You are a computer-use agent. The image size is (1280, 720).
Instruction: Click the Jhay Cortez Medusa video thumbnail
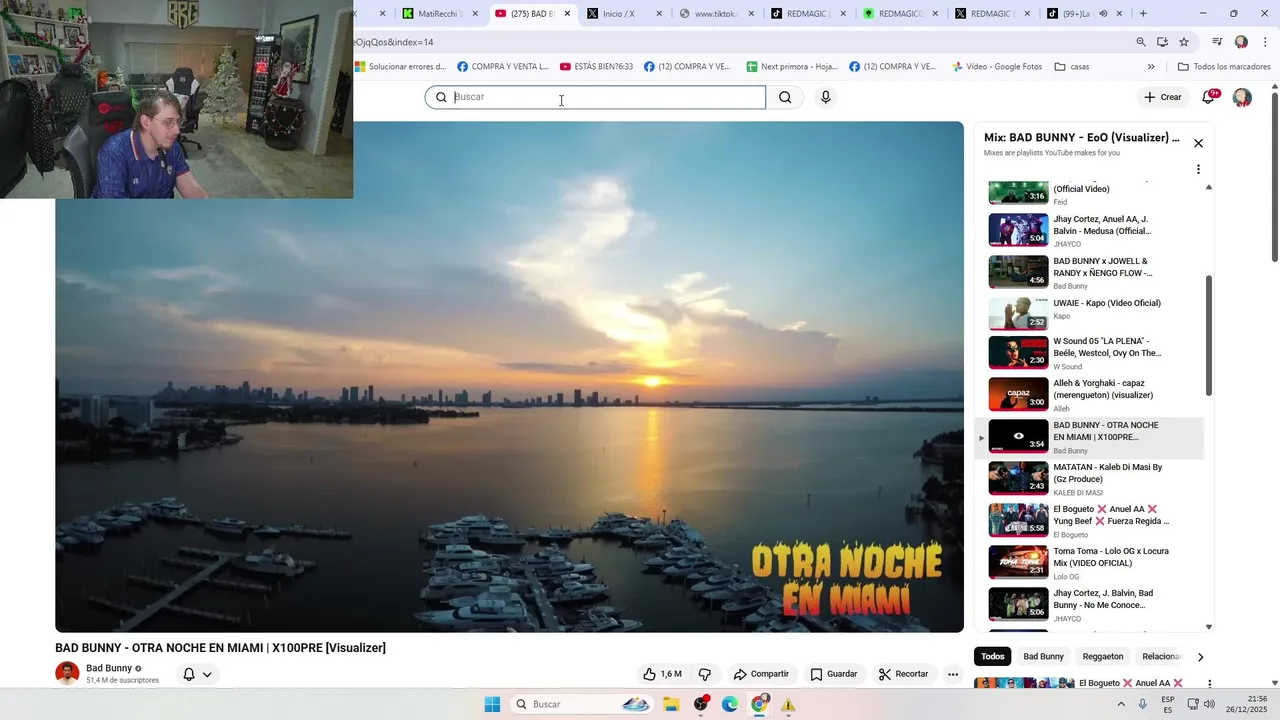pos(1018,230)
